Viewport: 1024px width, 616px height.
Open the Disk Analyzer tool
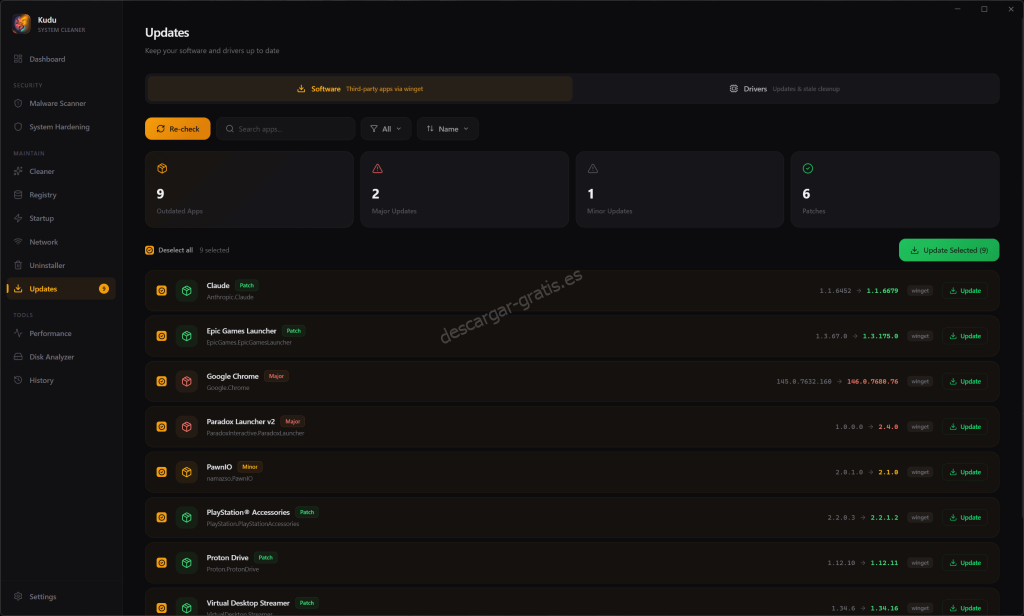[61, 357]
